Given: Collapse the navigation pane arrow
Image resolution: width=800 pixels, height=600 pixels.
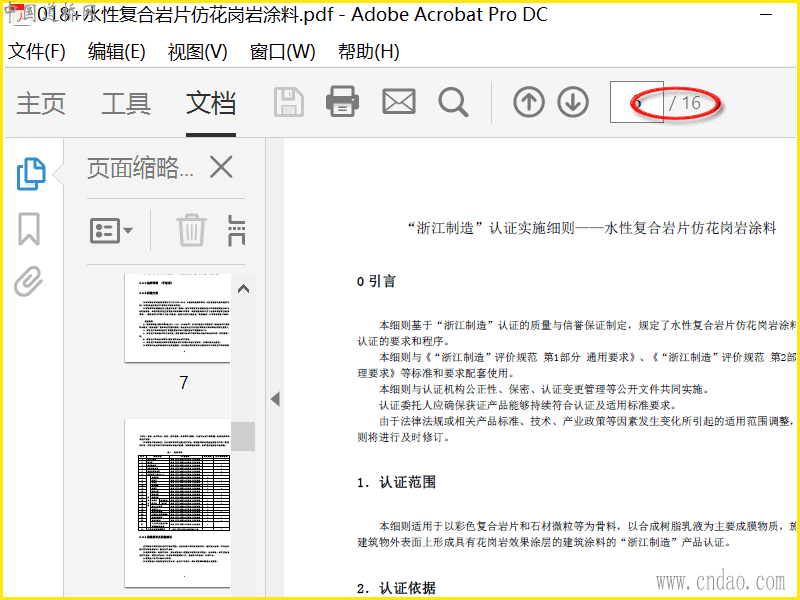Looking at the screenshot, I should point(276,398).
